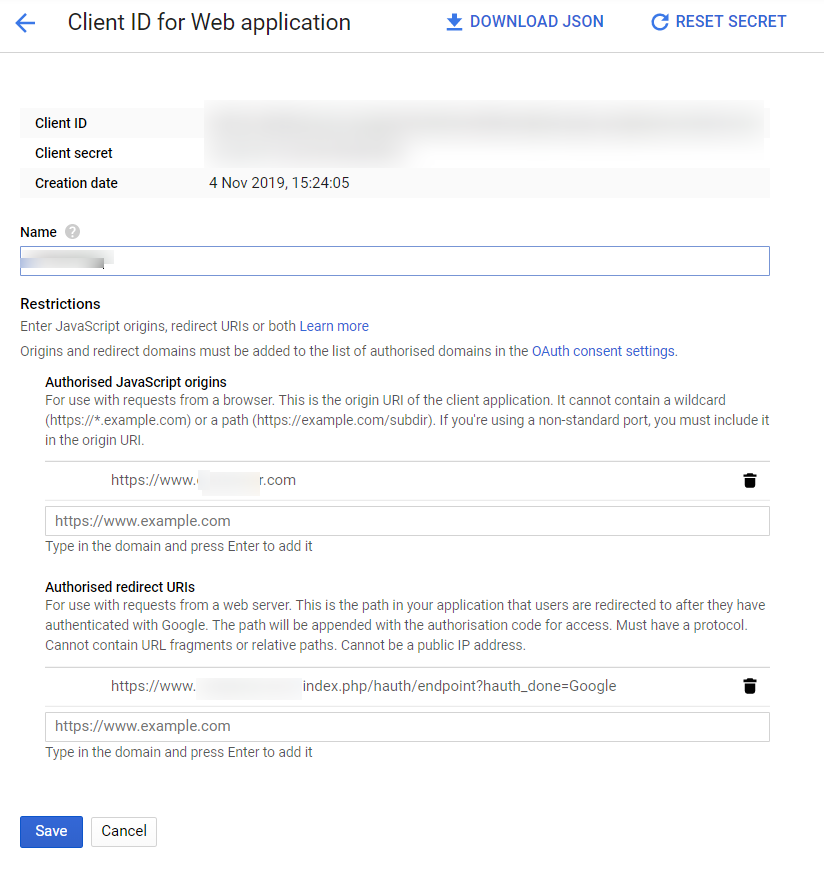Delete the authorised JavaScript origin entry
The width and height of the screenshot is (824, 874).
pyautogui.click(x=750, y=480)
